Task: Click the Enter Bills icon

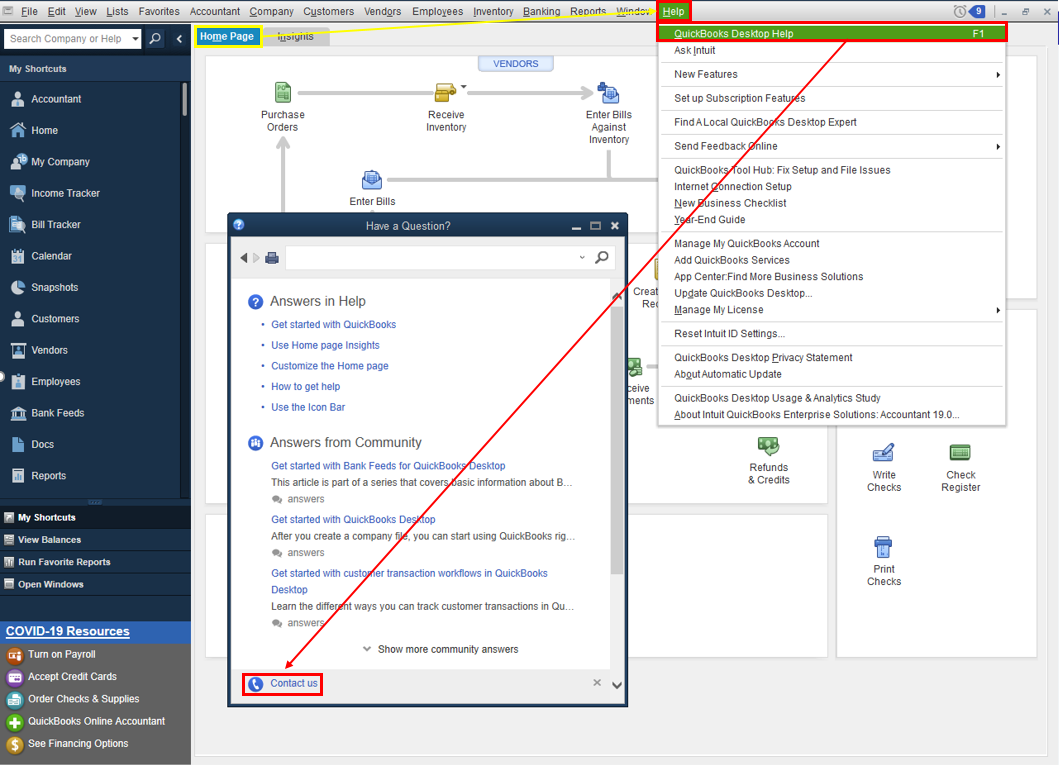Action: [371, 180]
